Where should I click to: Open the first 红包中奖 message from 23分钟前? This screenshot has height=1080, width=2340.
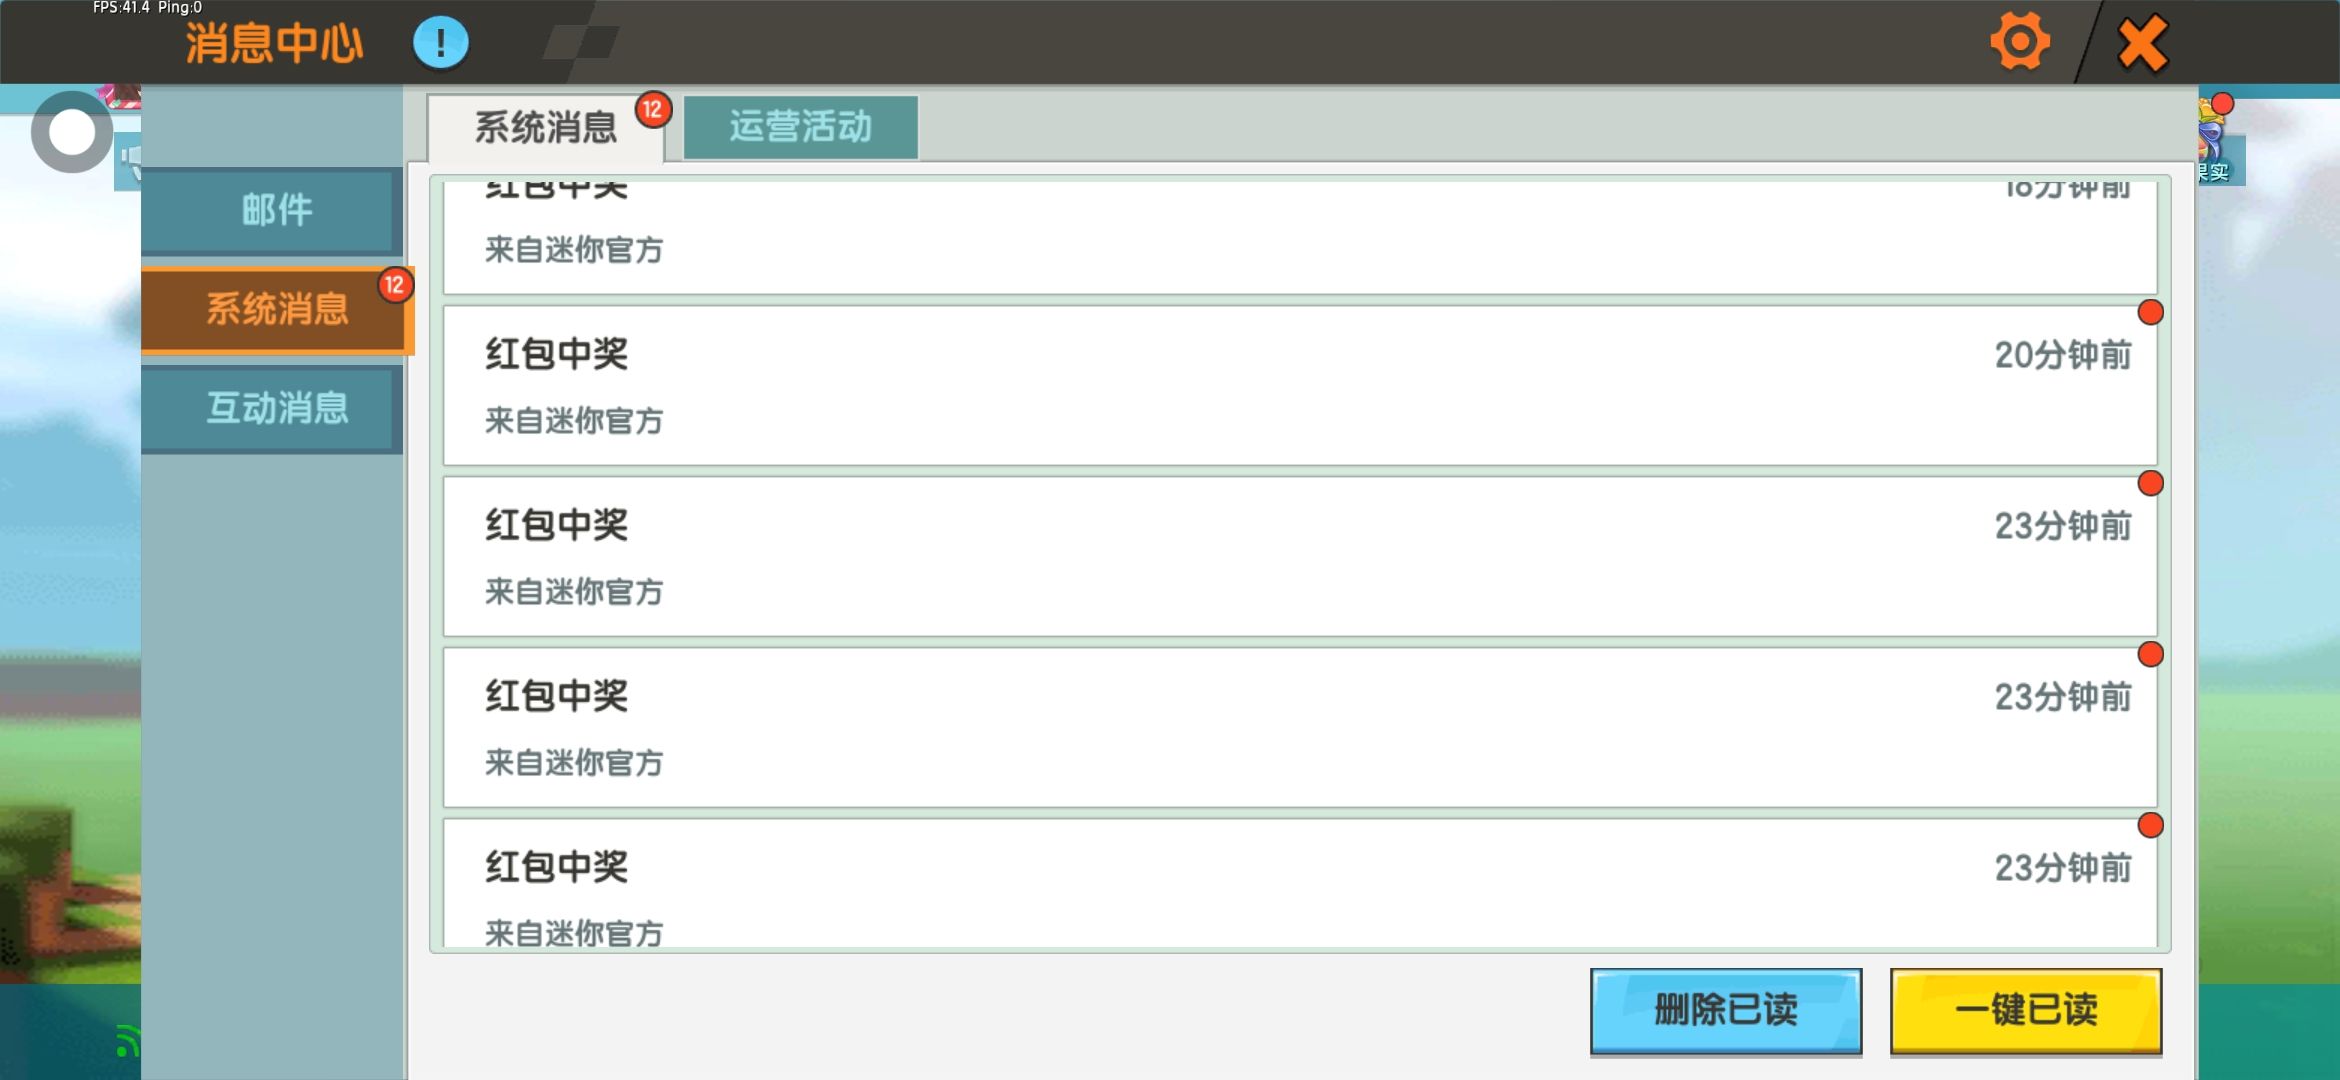(x=1300, y=557)
